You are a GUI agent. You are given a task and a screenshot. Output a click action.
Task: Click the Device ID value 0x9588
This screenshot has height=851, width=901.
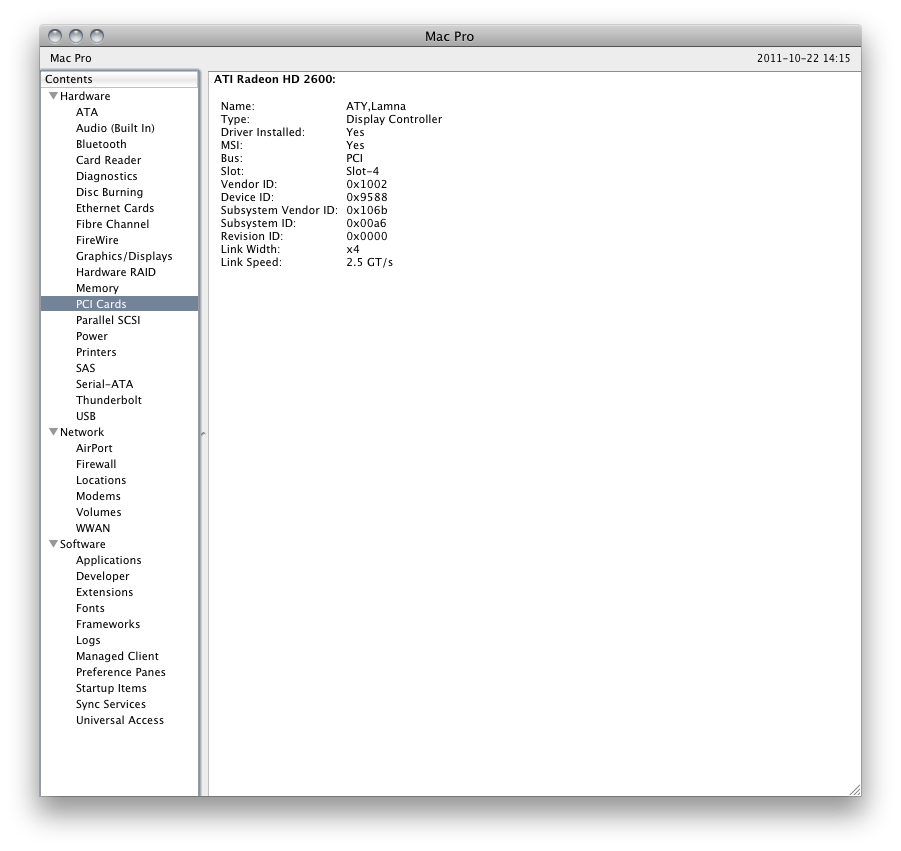coord(367,197)
